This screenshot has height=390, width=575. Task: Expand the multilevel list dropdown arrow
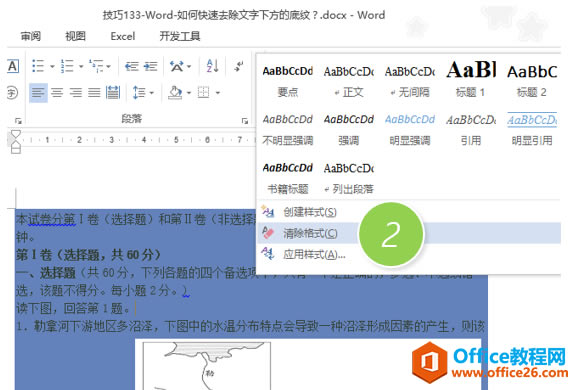click(x=109, y=67)
